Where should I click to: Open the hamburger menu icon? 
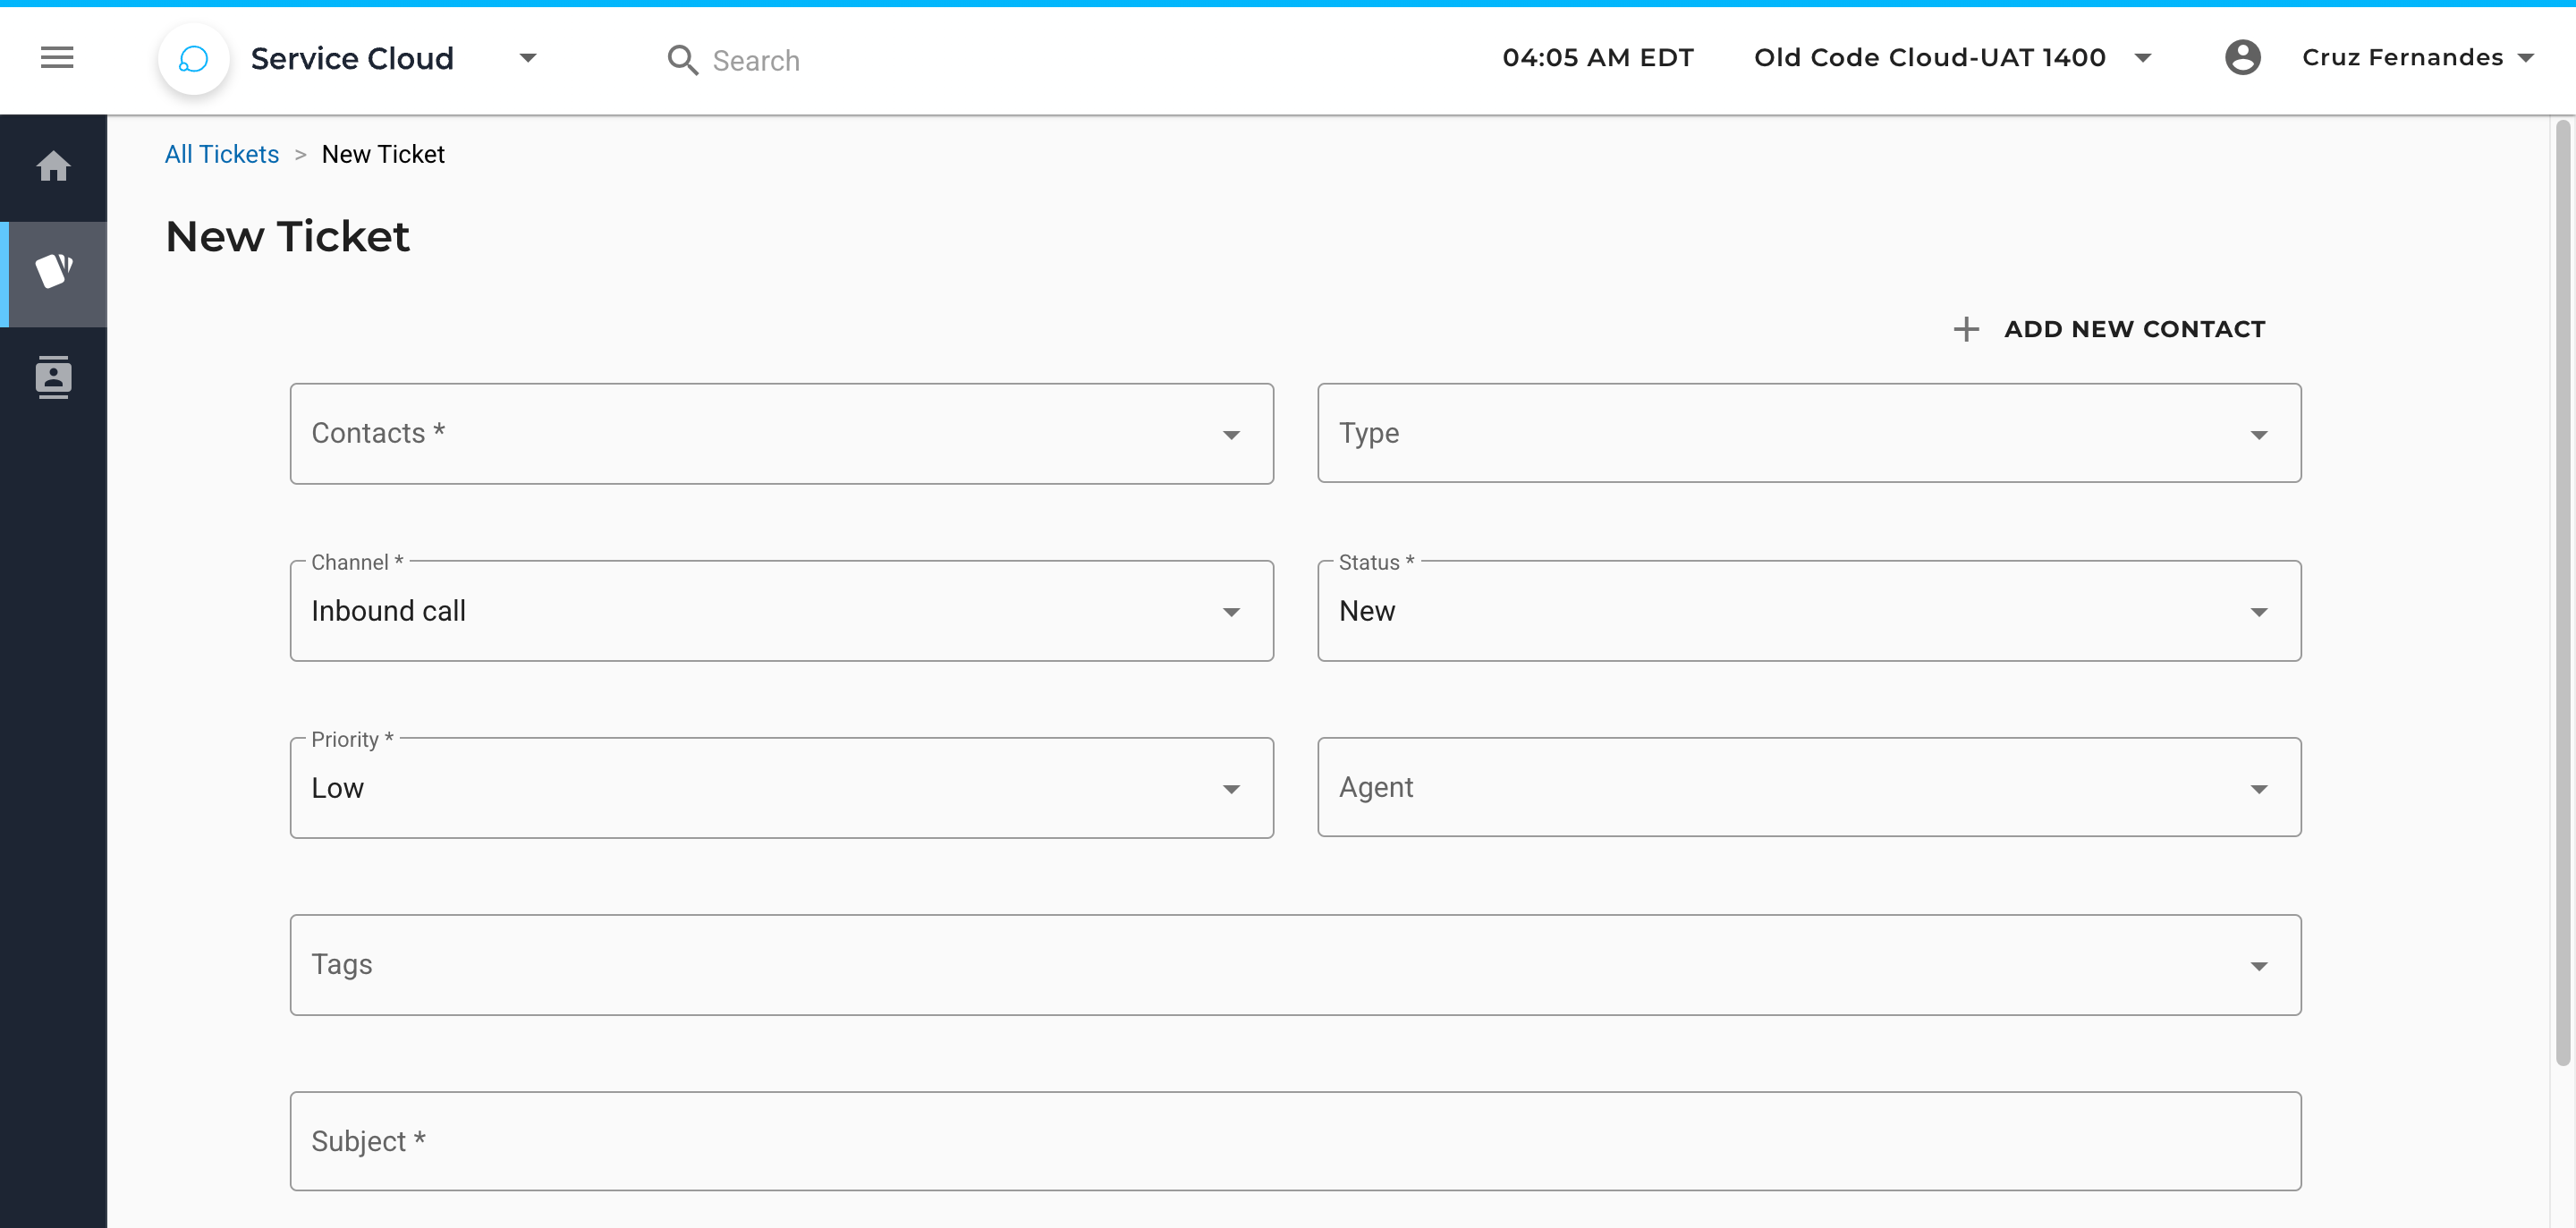(x=57, y=58)
